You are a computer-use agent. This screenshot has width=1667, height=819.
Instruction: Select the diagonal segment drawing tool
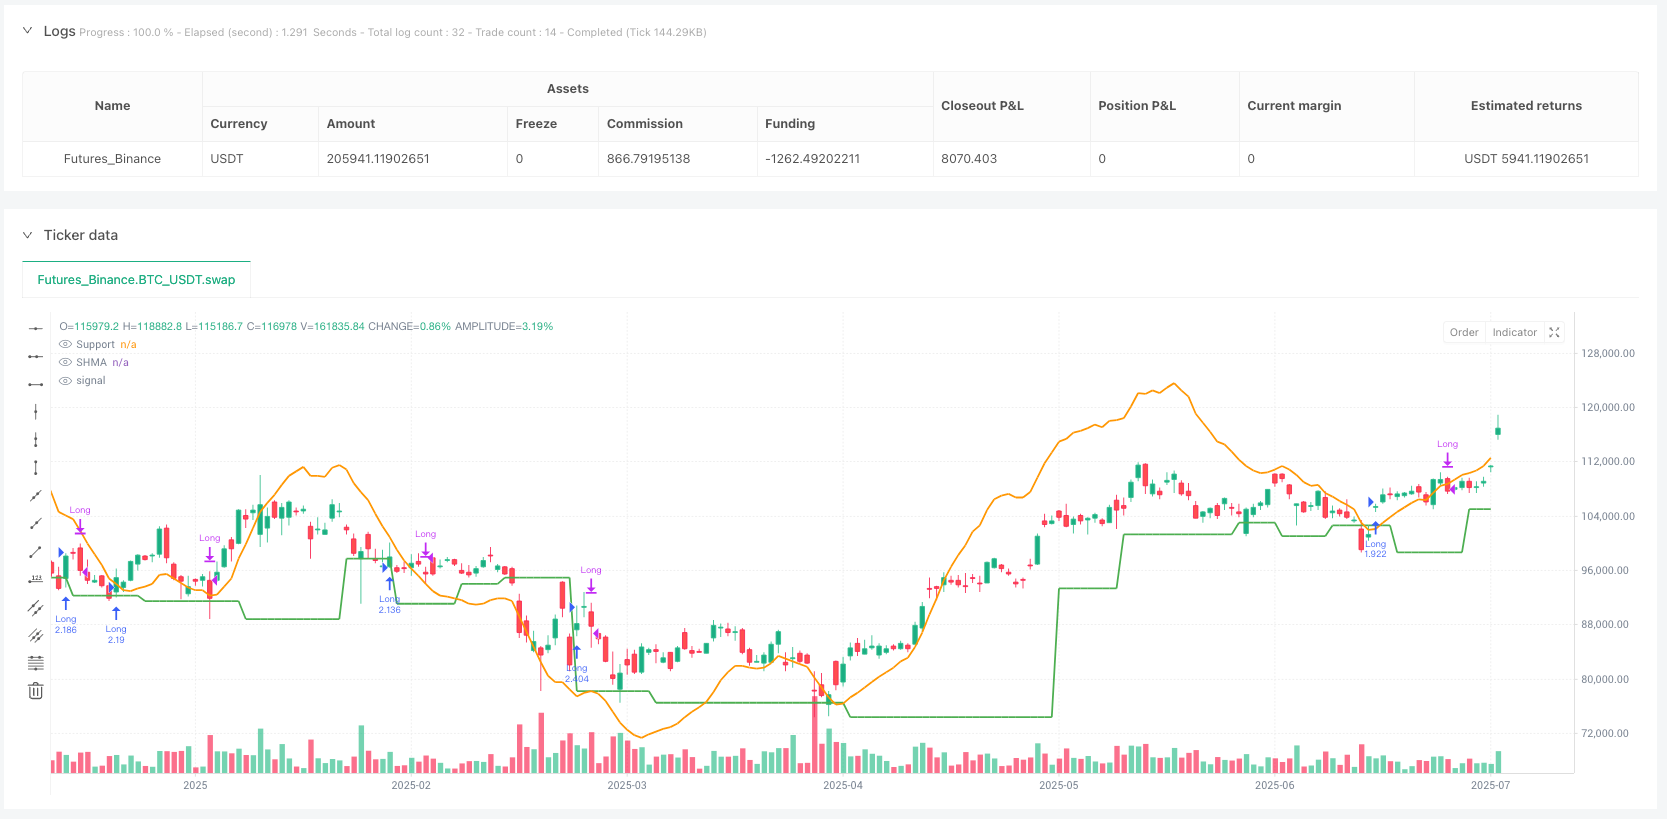click(x=36, y=551)
